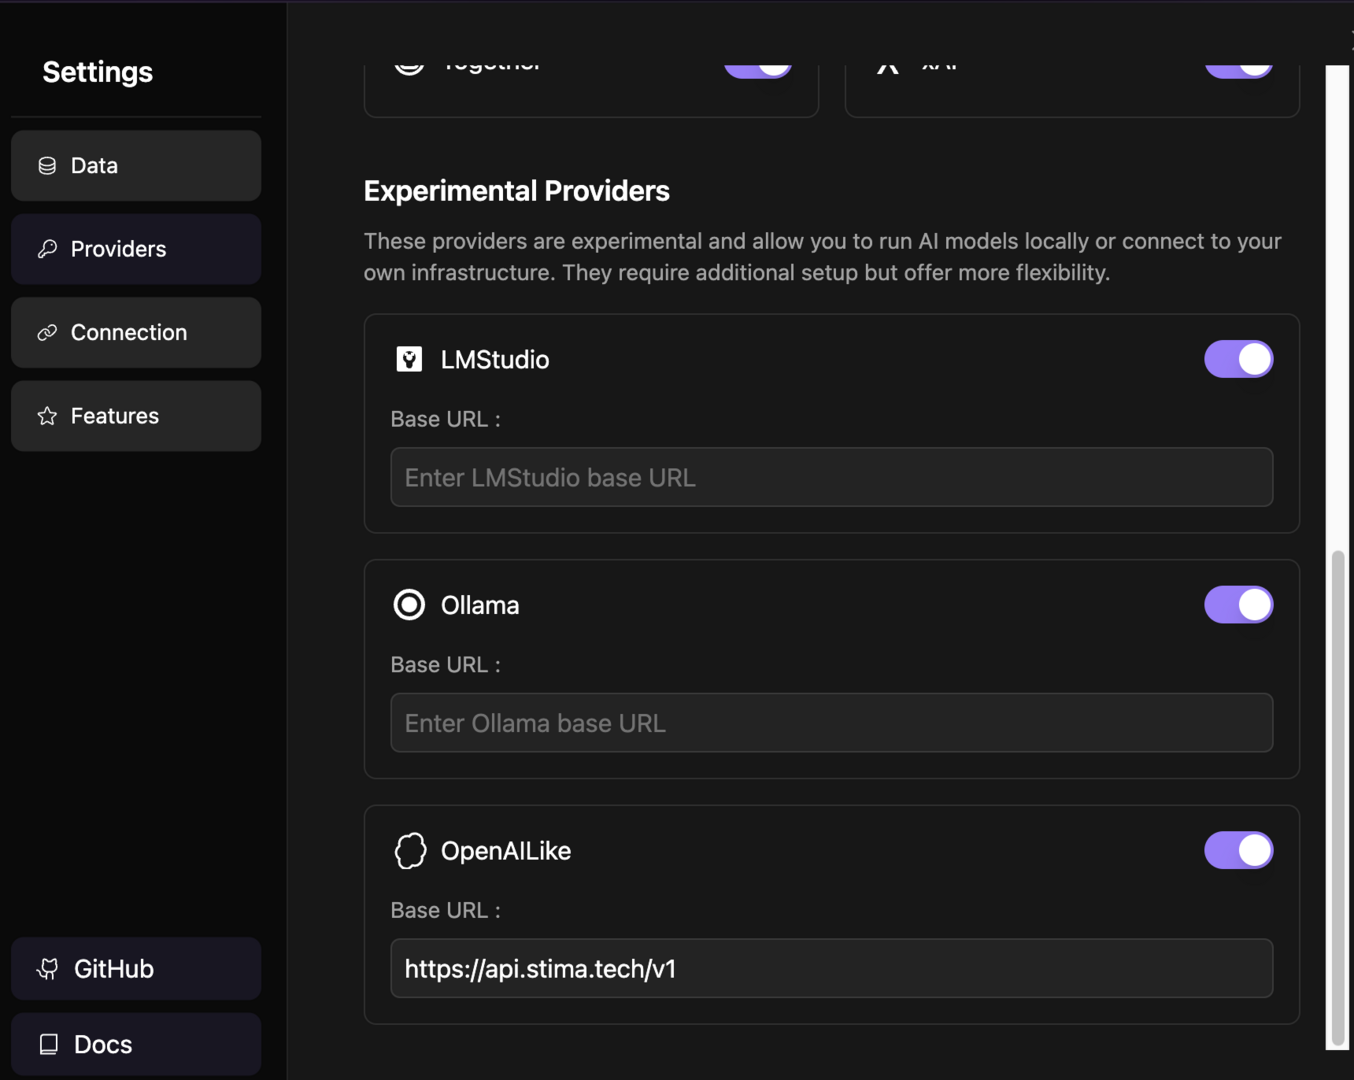Click the star icon beside Features
Image resolution: width=1354 pixels, height=1080 pixels.
click(x=47, y=416)
